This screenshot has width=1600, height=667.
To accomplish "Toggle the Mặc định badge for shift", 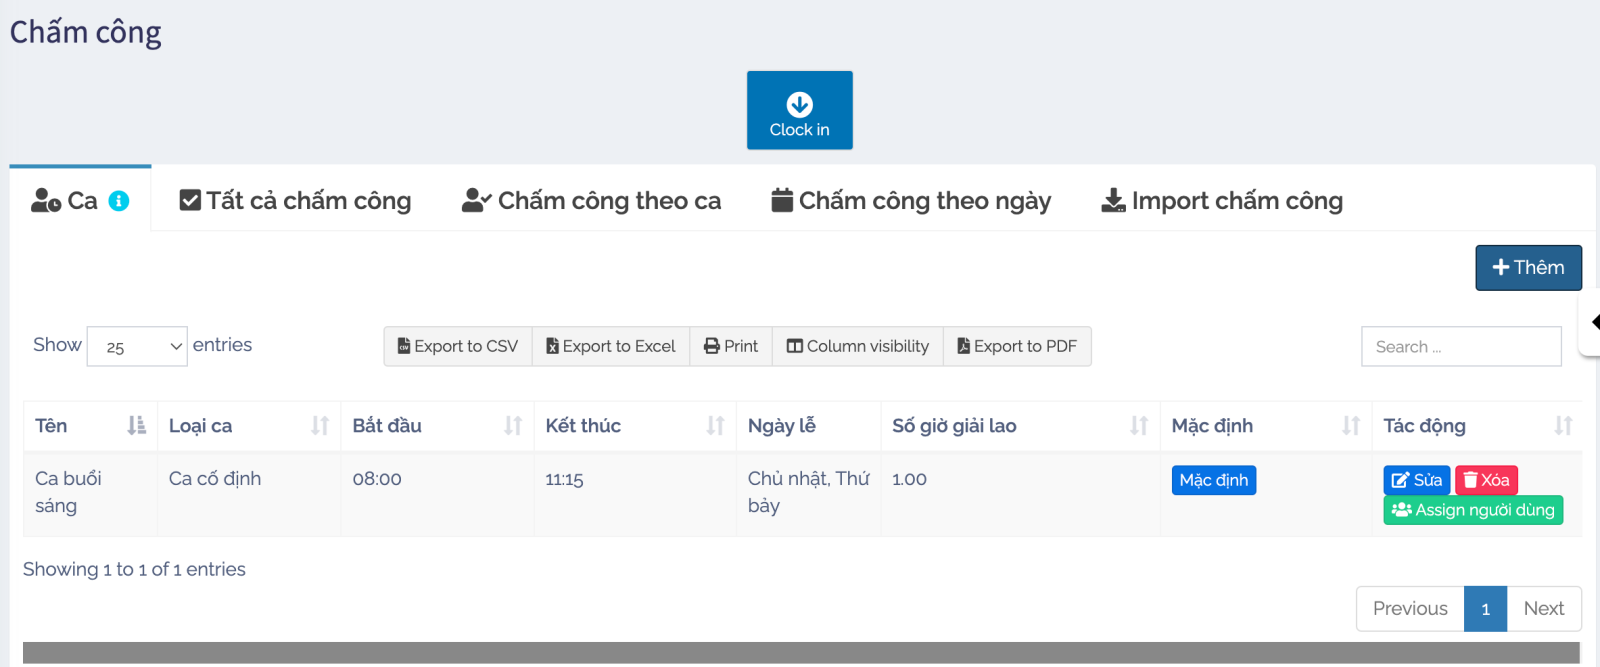I will pyautogui.click(x=1213, y=480).
